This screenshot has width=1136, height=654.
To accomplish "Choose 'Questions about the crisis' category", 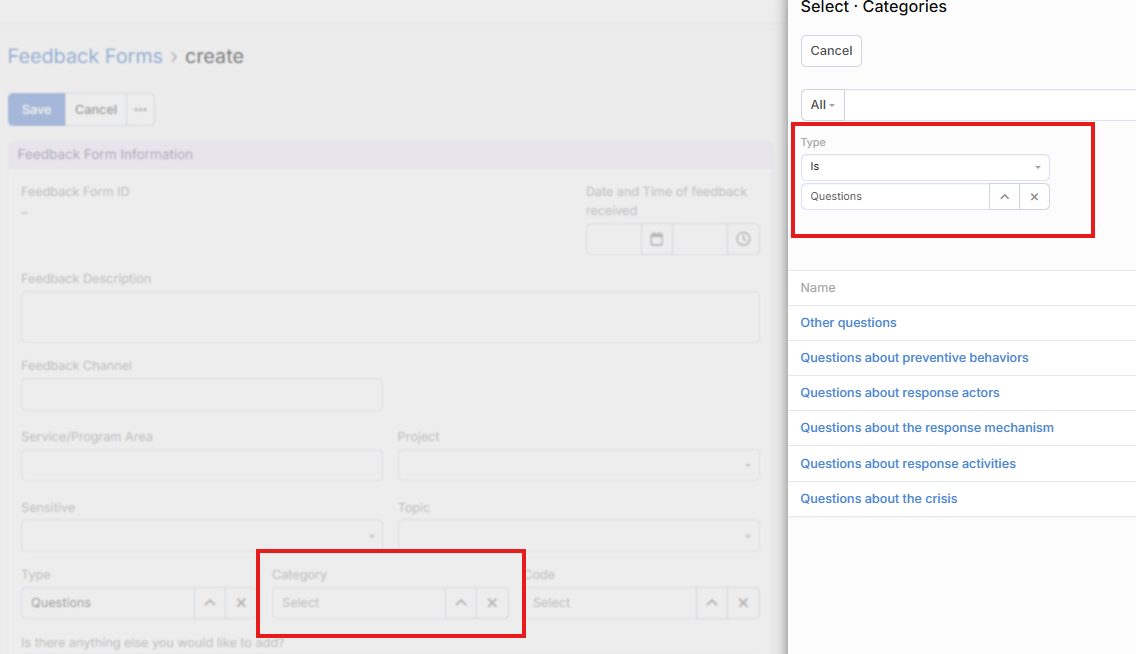I will pyautogui.click(x=878, y=499).
